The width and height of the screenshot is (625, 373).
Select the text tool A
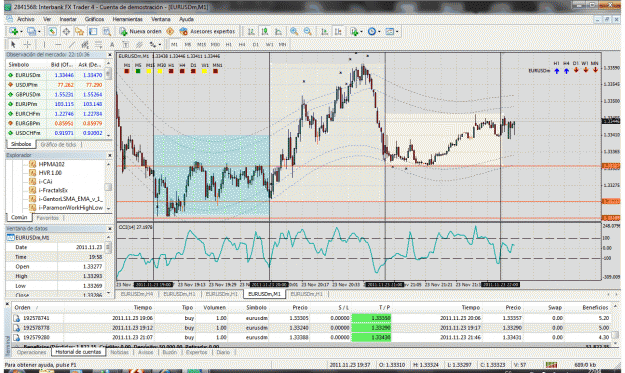click(x=112, y=45)
